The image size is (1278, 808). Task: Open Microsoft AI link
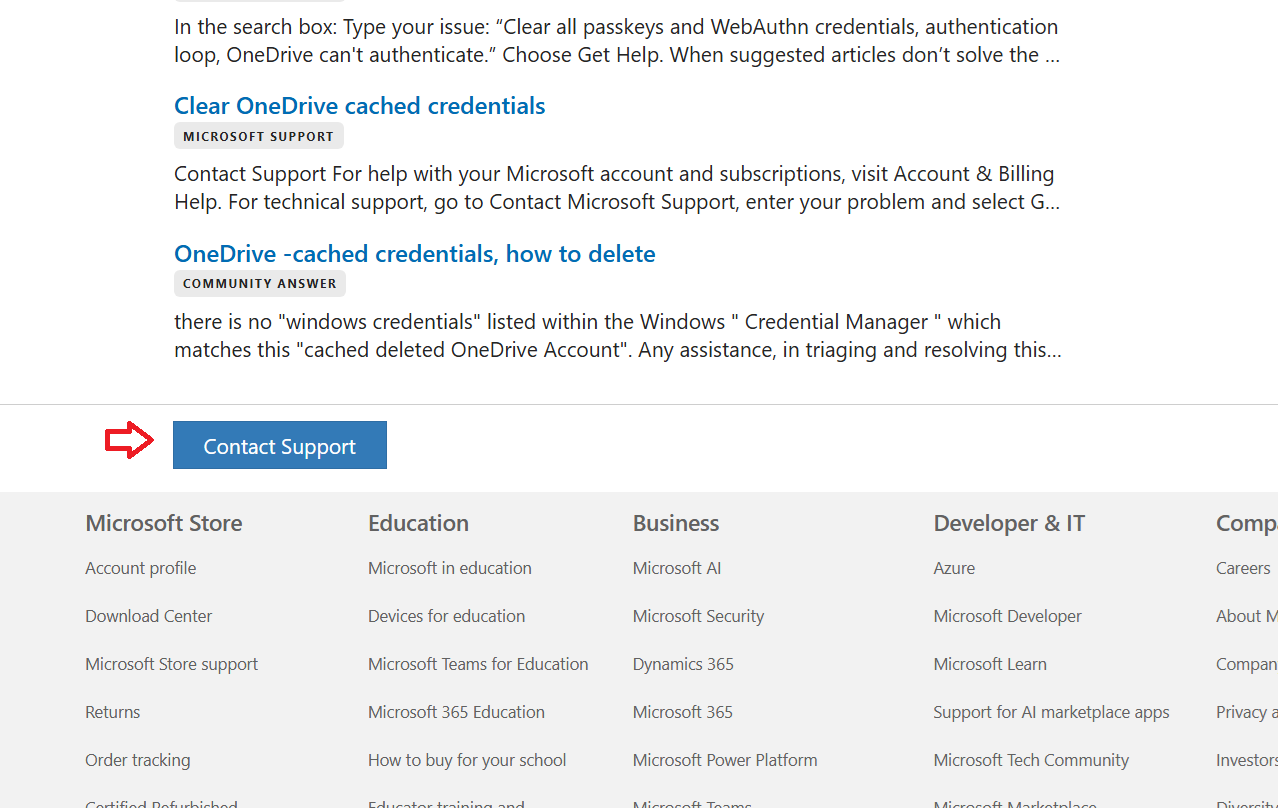pyautogui.click(x=677, y=568)
